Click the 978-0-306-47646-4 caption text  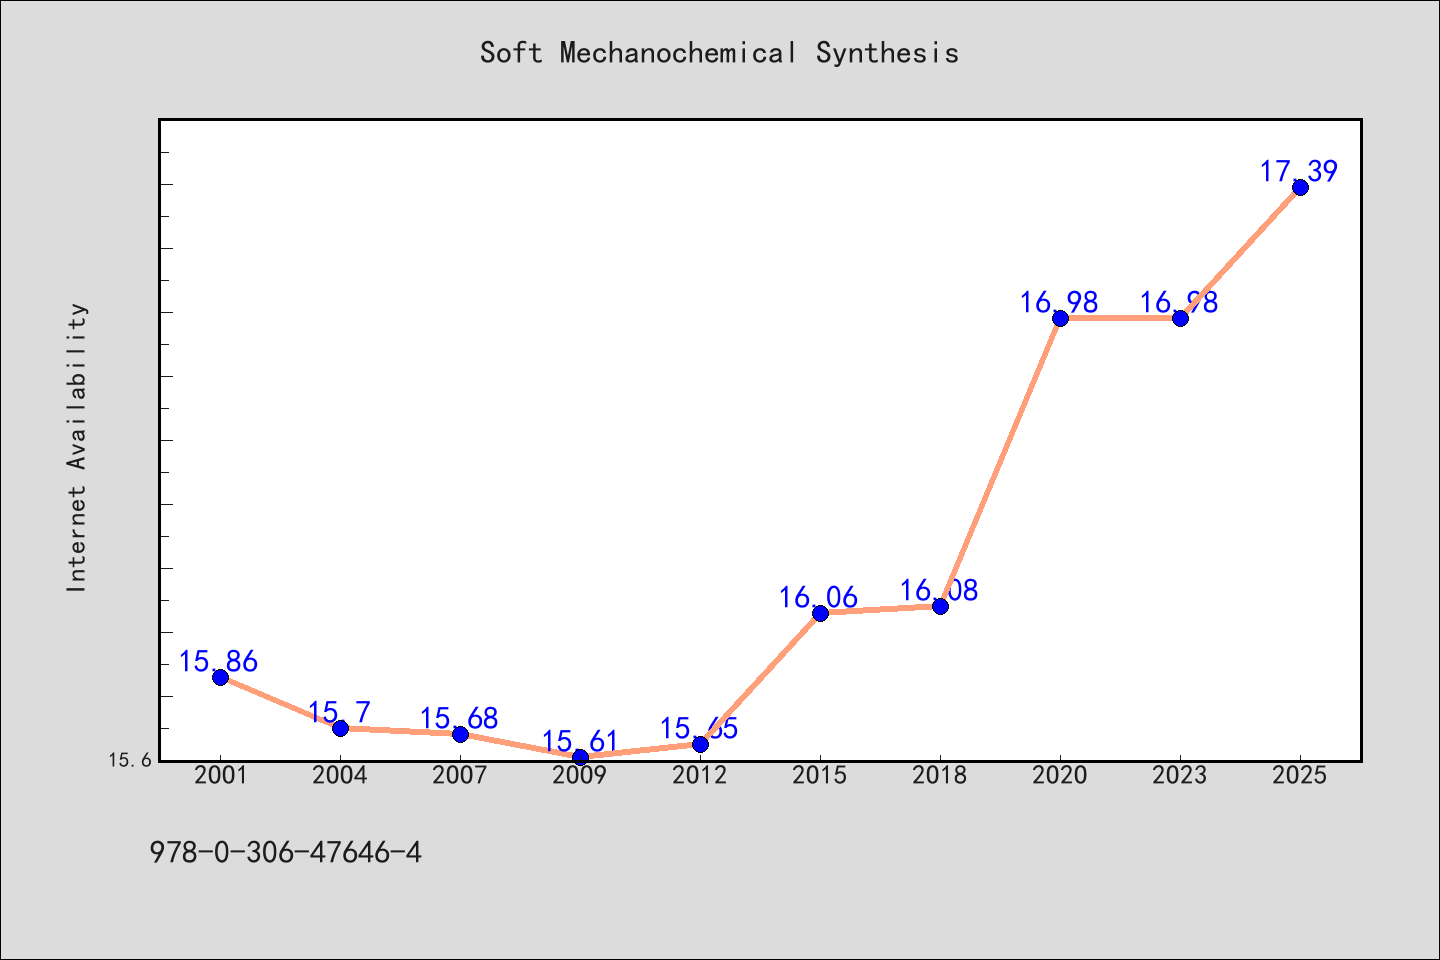pyautogui.click(x=286, y=853)
